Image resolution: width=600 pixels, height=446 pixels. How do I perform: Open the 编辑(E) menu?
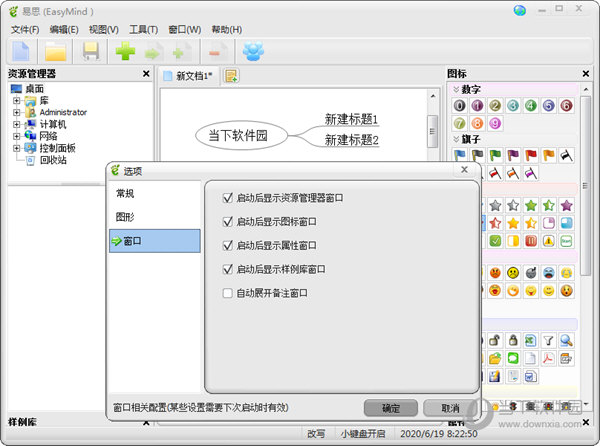click(64, 29)
